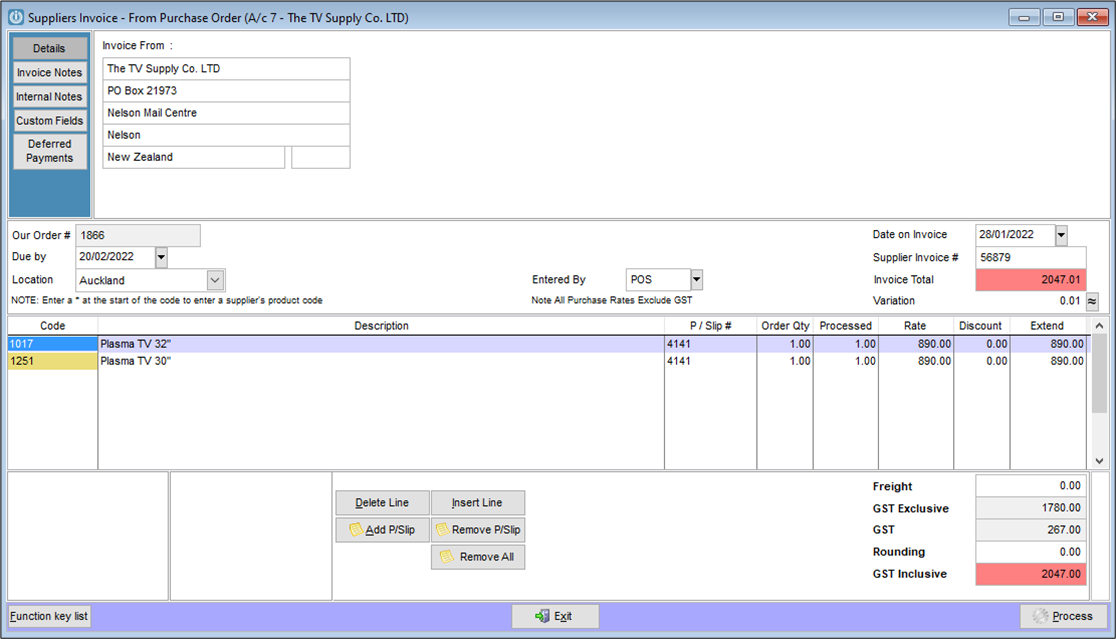Open the Internal Notes tab
The image size is (1116, 639).
pyautogui.click(x=49, y=97)
